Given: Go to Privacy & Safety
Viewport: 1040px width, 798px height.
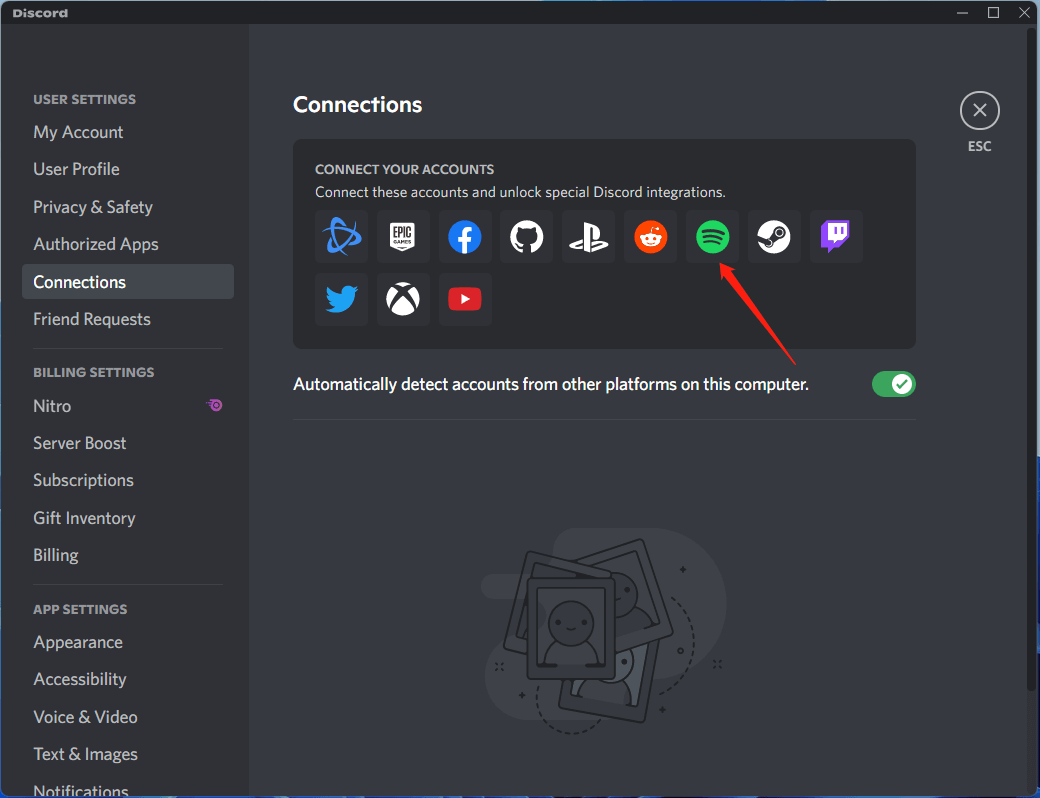Looking at the screenshot, I should [x=128, y=207].
